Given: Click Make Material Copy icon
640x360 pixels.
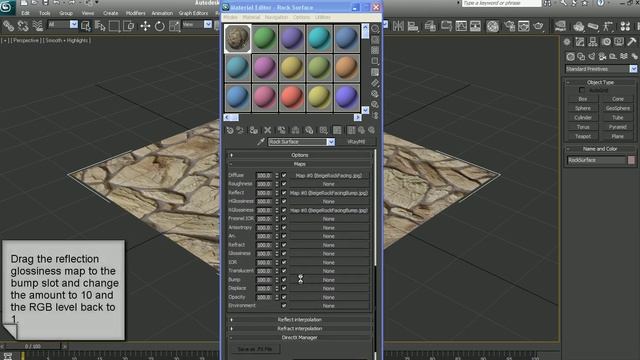Looking at the screenshot, I should point(281,130).
